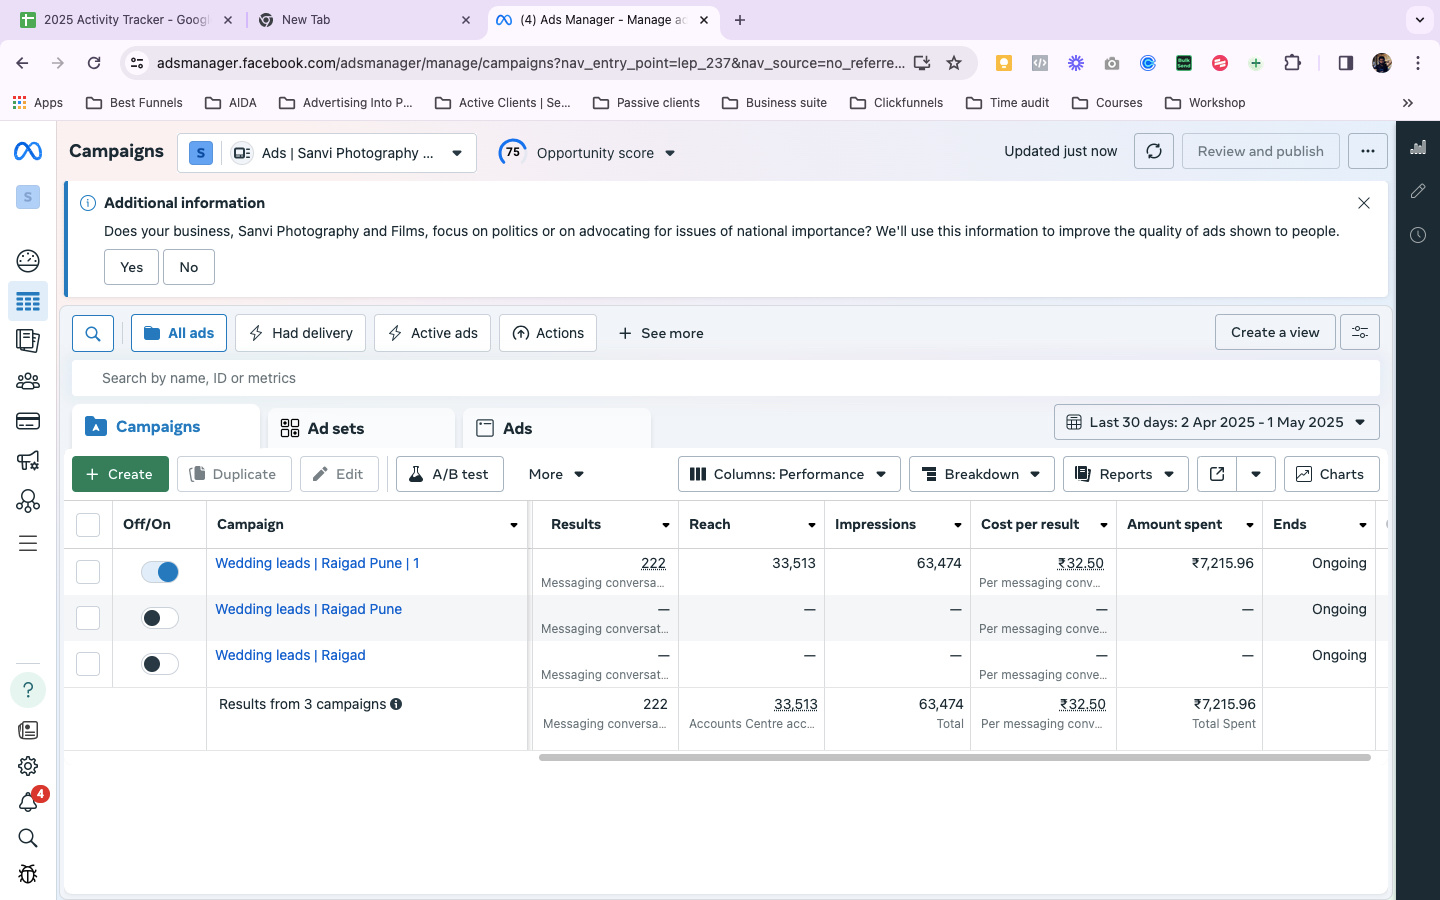Click the refresh data icon button
The height and width of the screenshot is (900, 1440).
(x=1153, y=151)
